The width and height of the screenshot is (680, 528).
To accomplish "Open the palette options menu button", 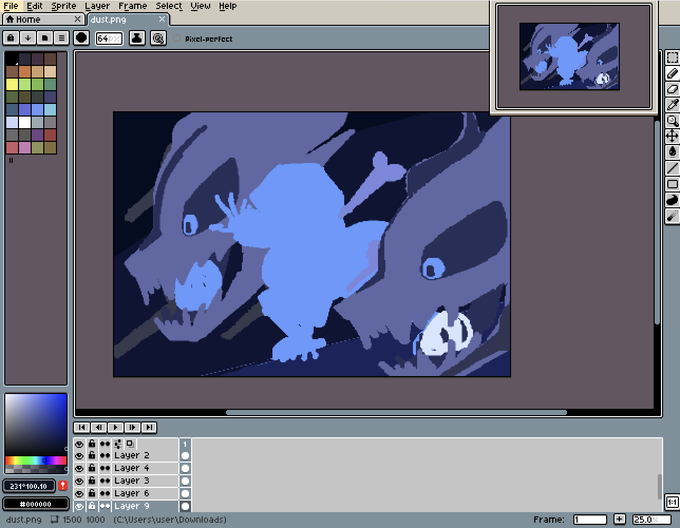I will (62, 38).
